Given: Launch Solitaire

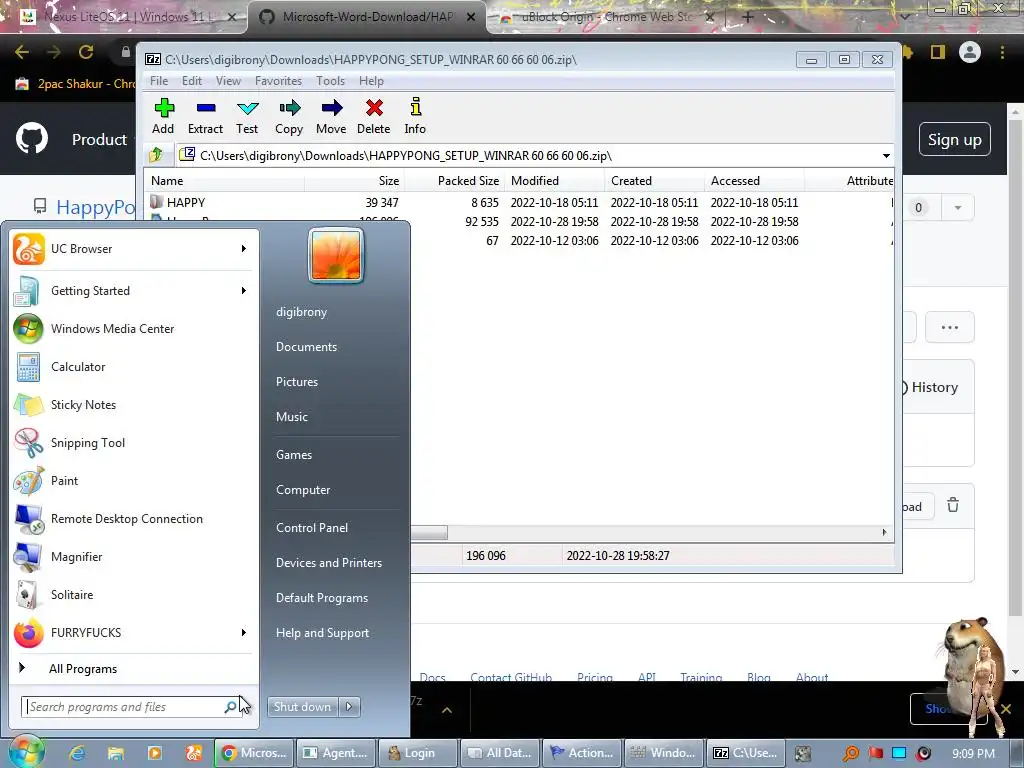Looking at the screenshot, I should pyautogui.click(x=132, y=595).
